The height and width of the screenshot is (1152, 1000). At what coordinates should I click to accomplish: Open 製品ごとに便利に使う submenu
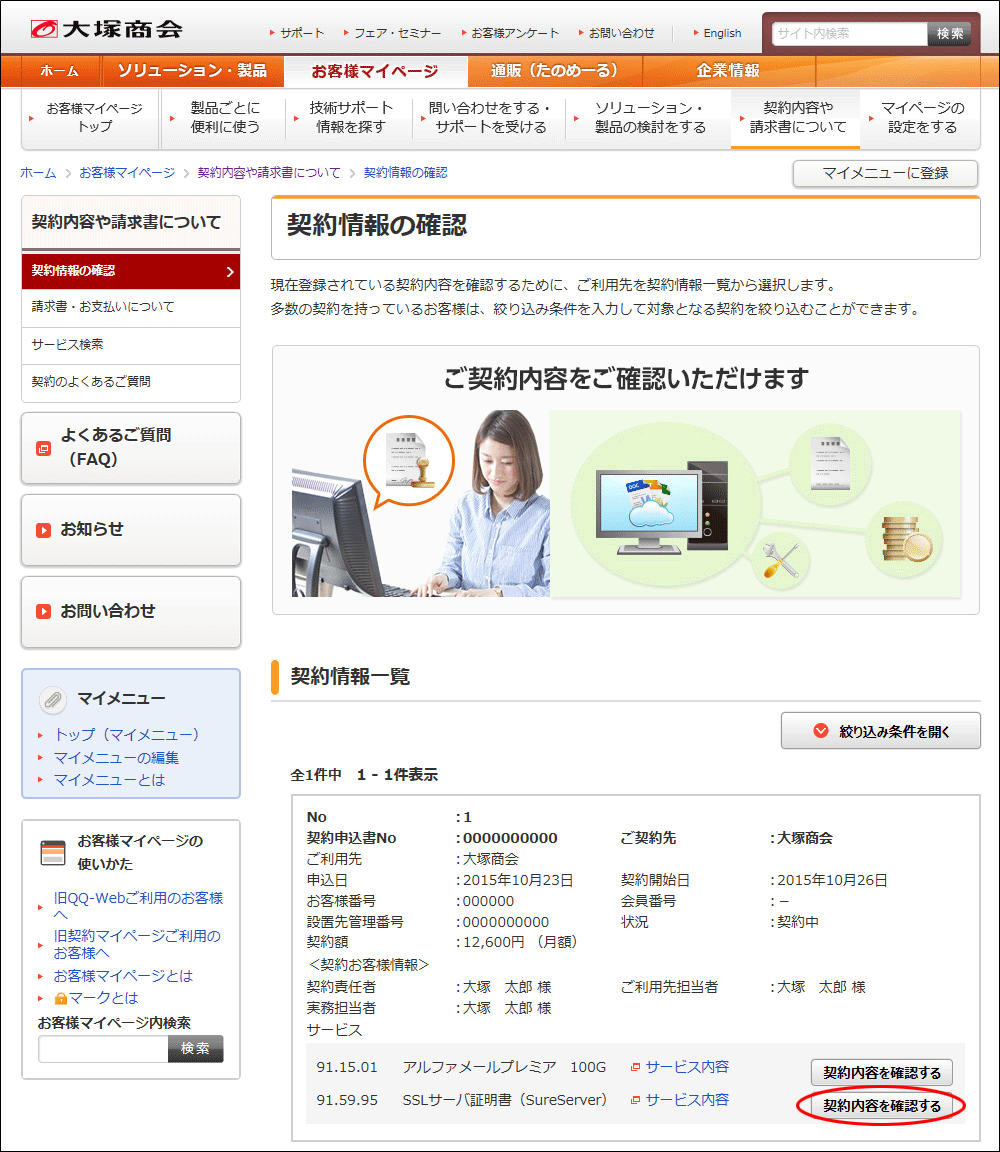pyautogui.click(x=223, y=118)
